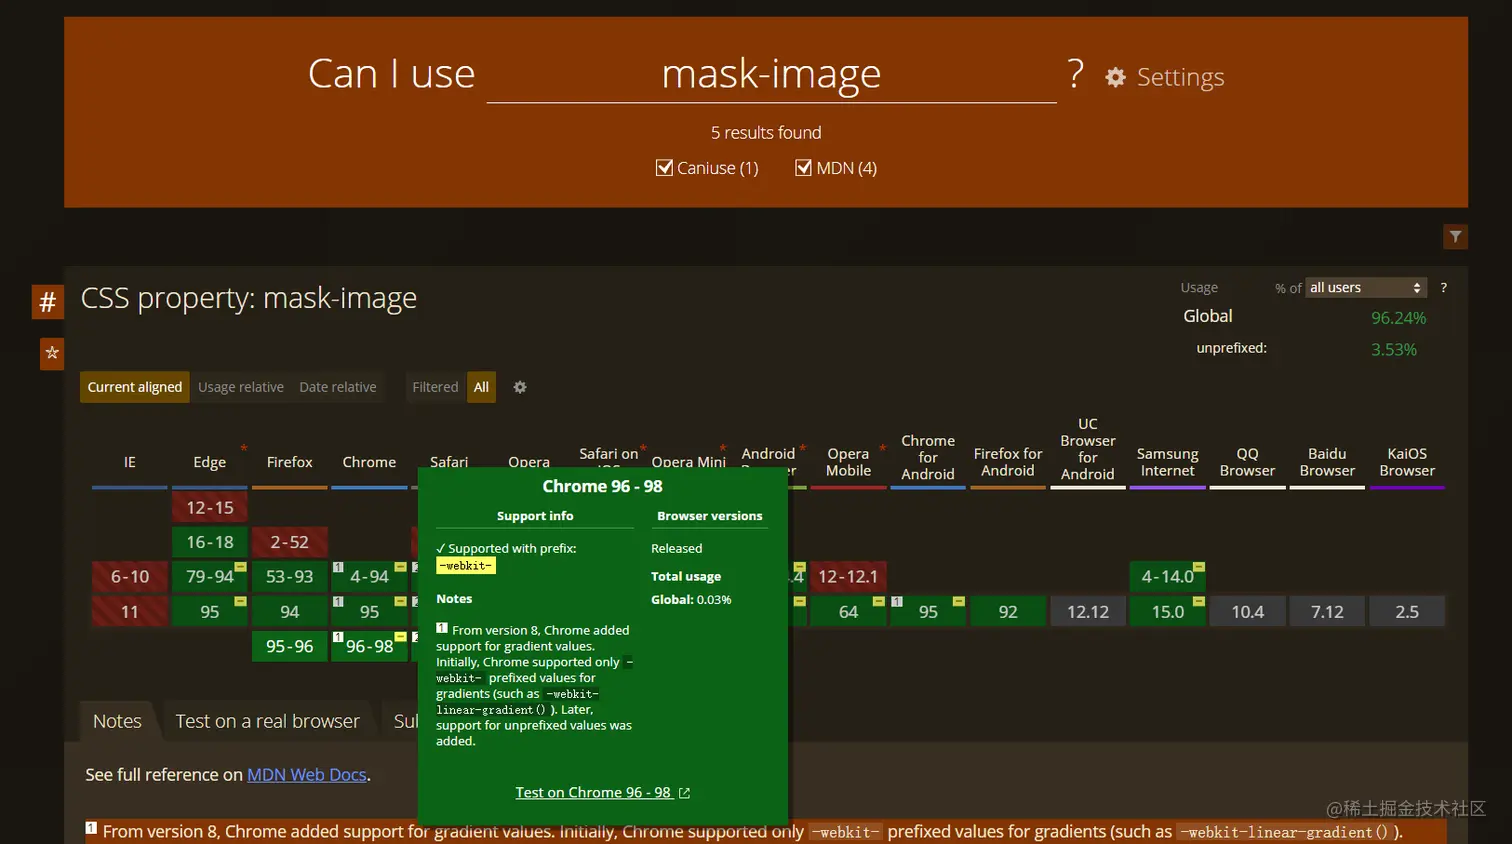
Task: Click the external link icon in tooltip
Action: tap(685, 793)
